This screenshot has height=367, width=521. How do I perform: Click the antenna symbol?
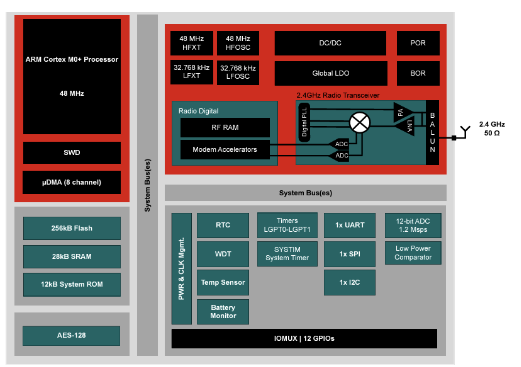click(x=465, y=131)
